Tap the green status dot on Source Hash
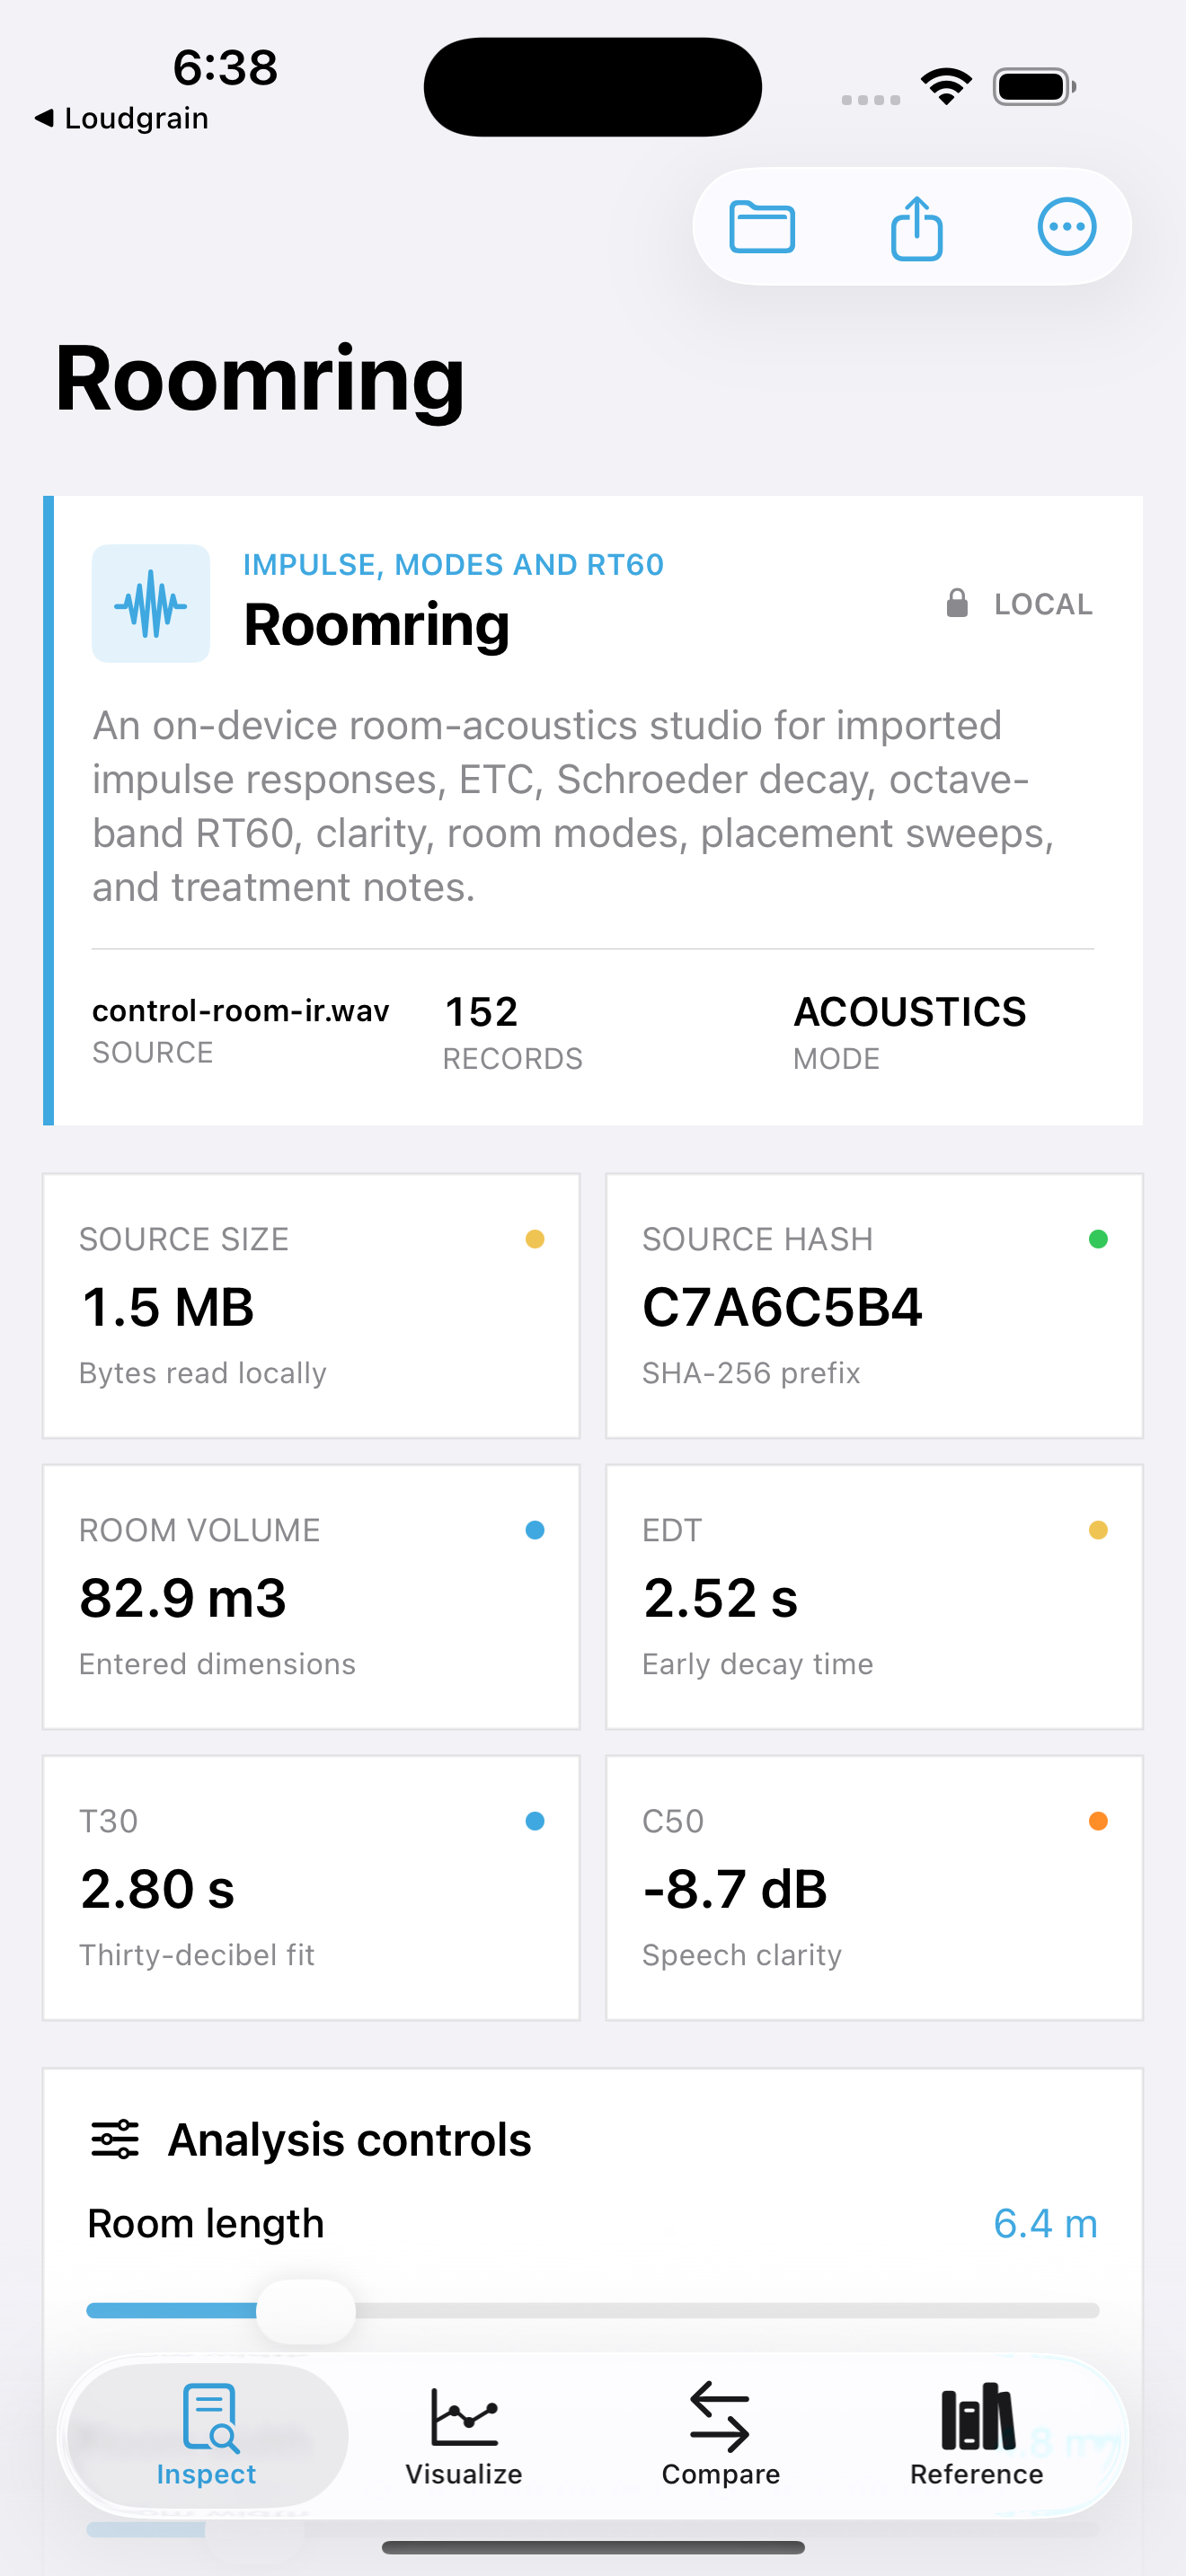 tap(1098, 1239)
